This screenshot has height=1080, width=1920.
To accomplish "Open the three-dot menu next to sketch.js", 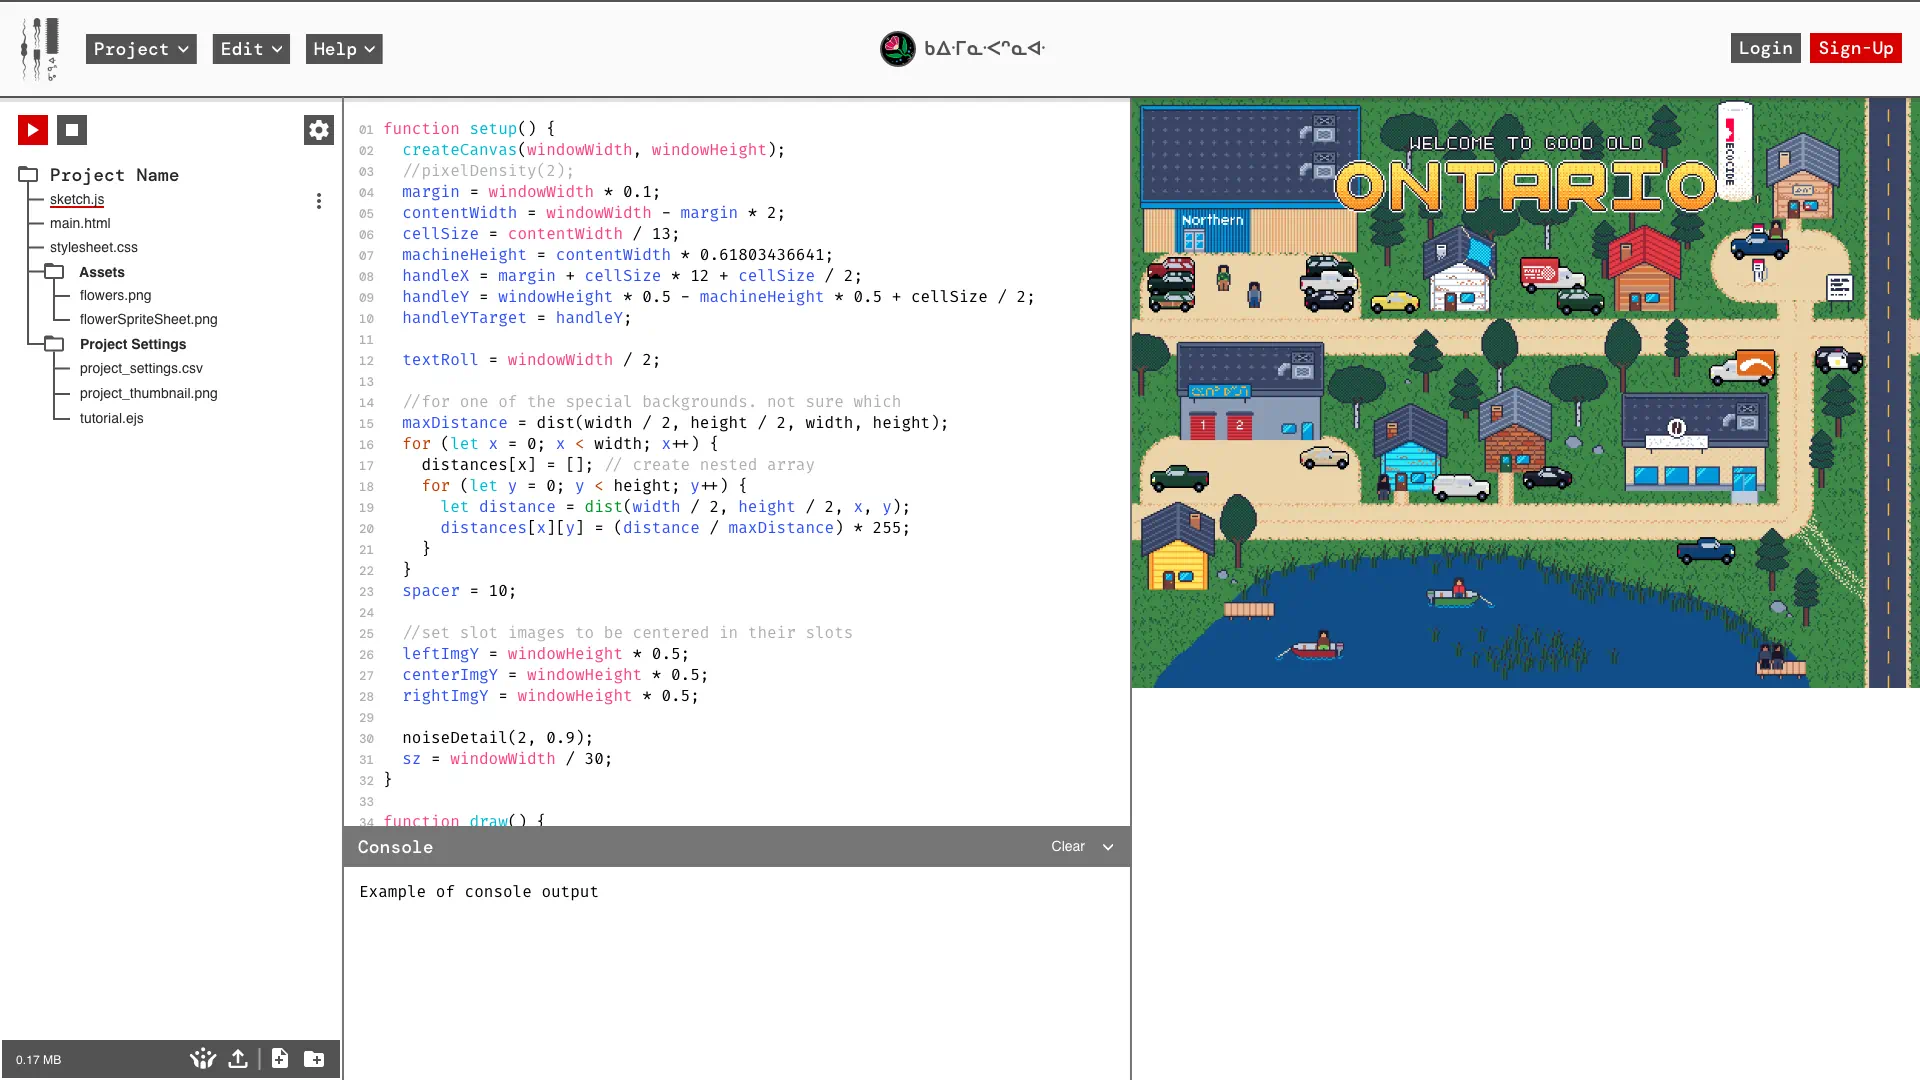I will point(318,200).
